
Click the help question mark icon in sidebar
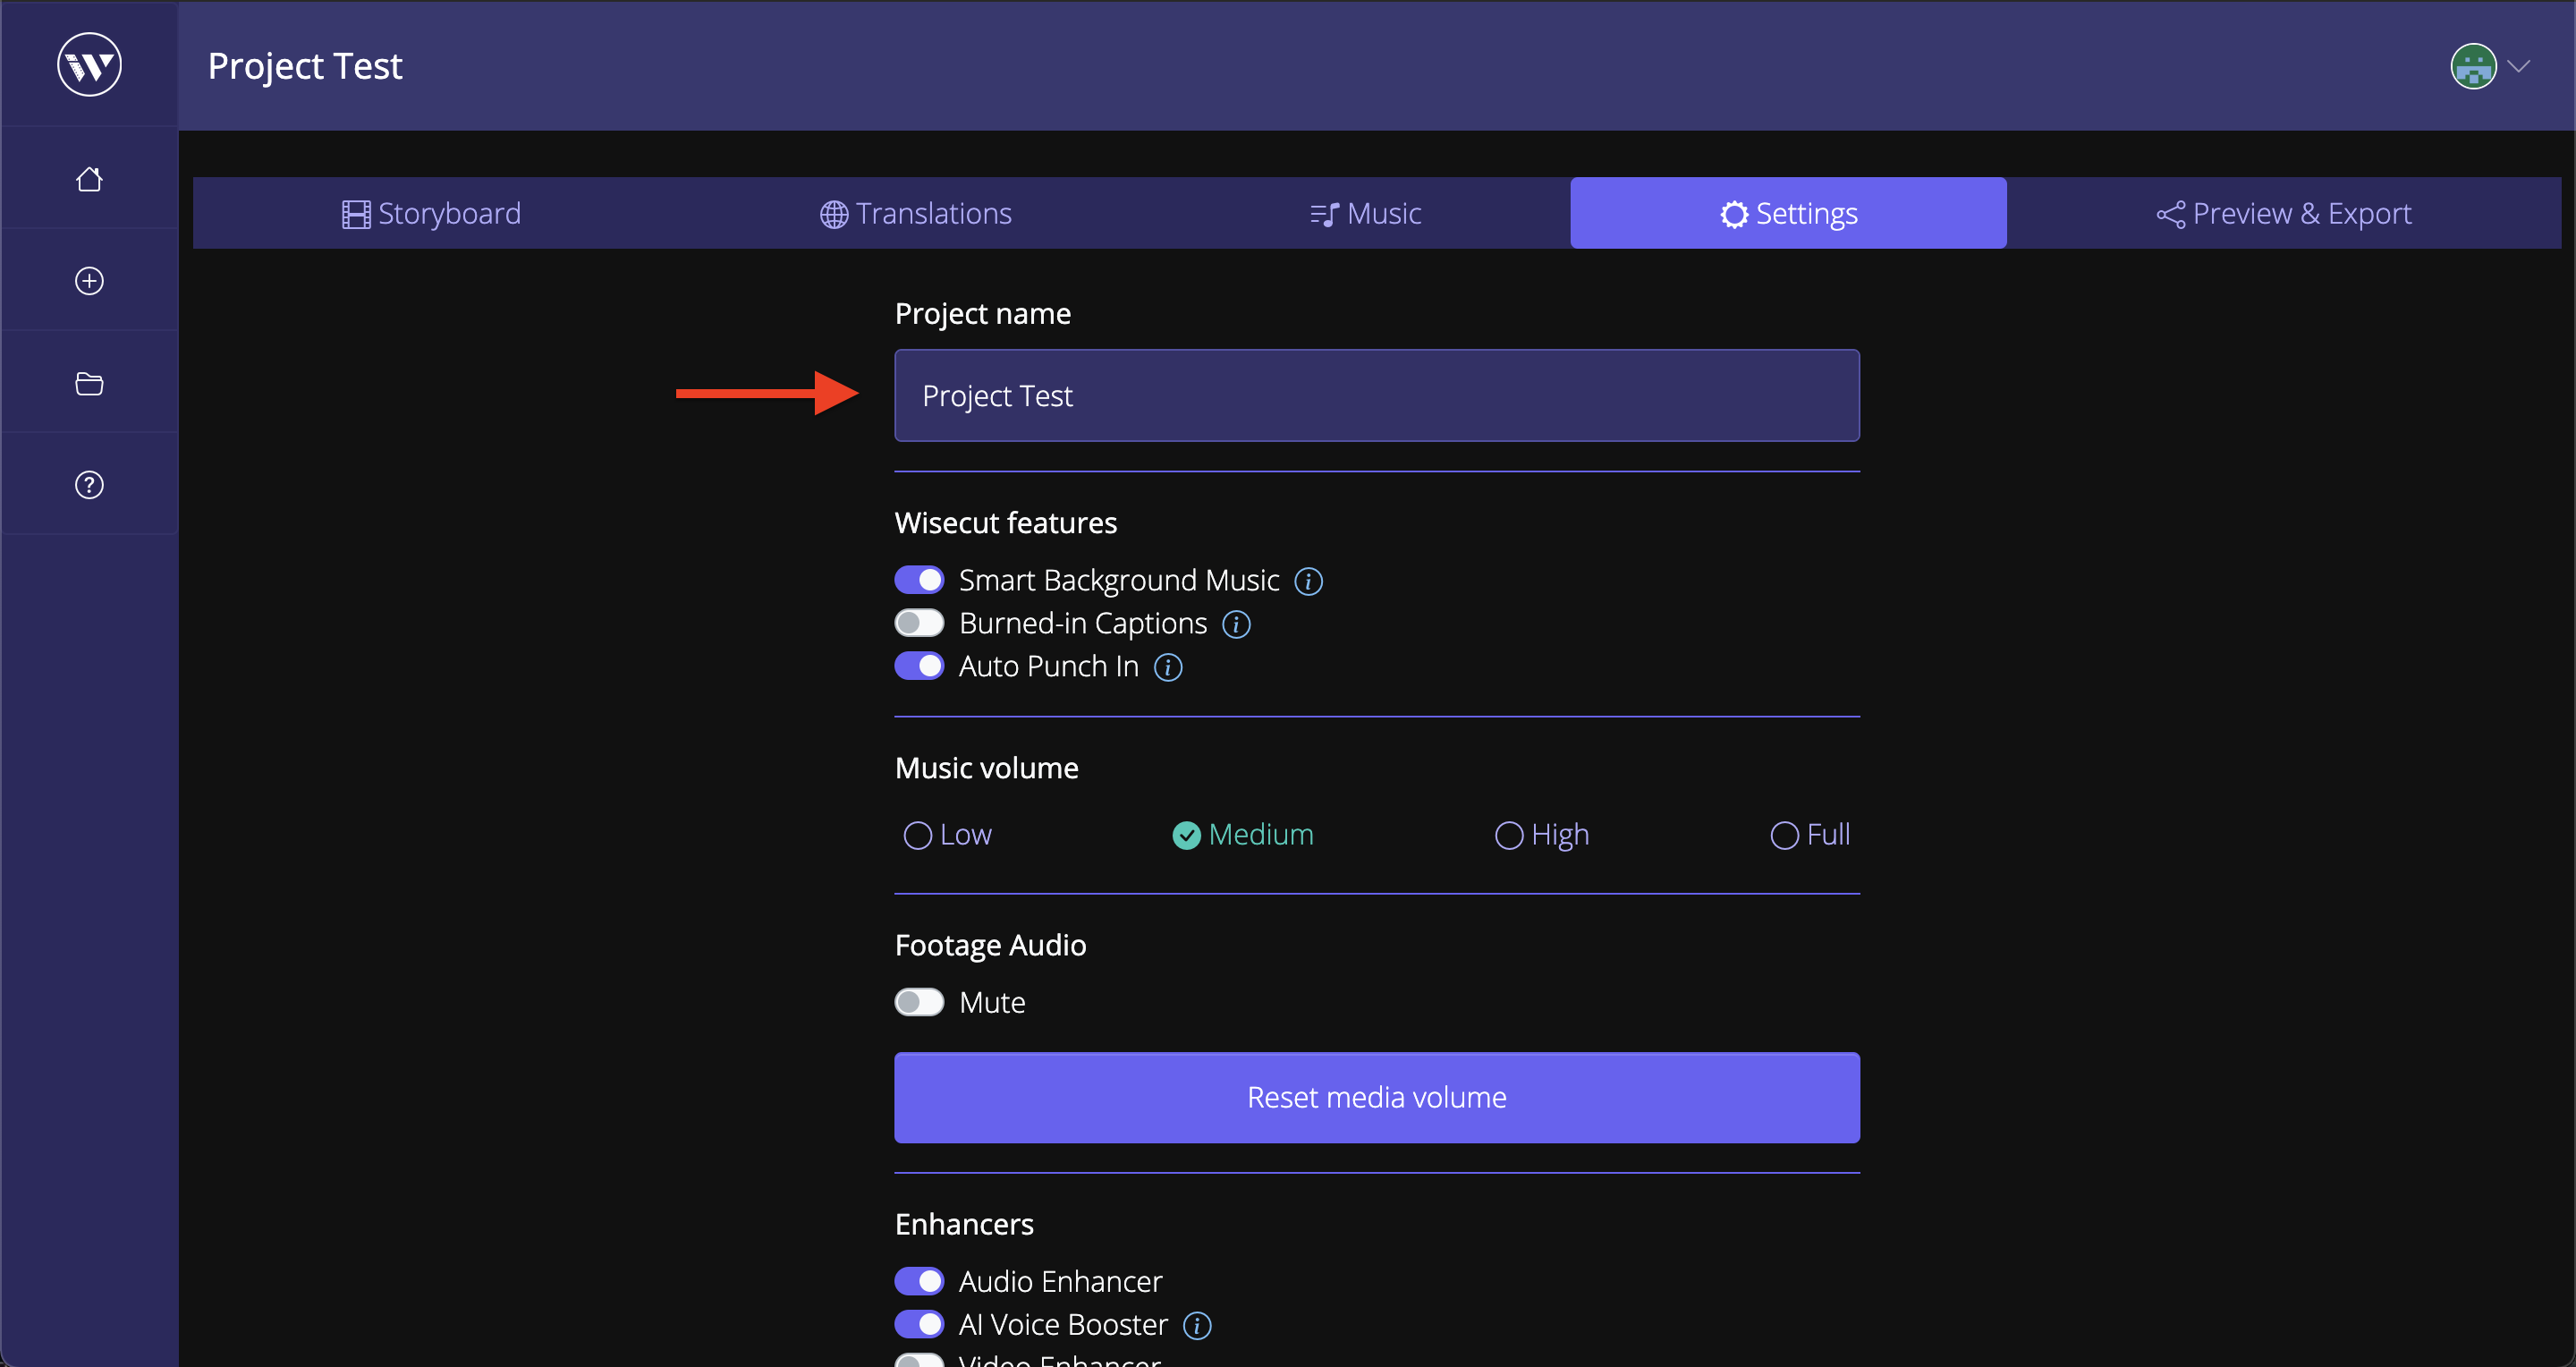click(x=90, y=484)
